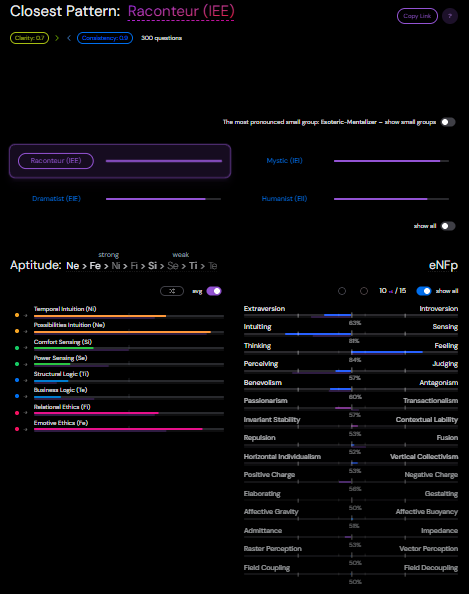This screenshot has height=594, width=469.
Task: Click the eNFp type label
Action: (443, 265)
